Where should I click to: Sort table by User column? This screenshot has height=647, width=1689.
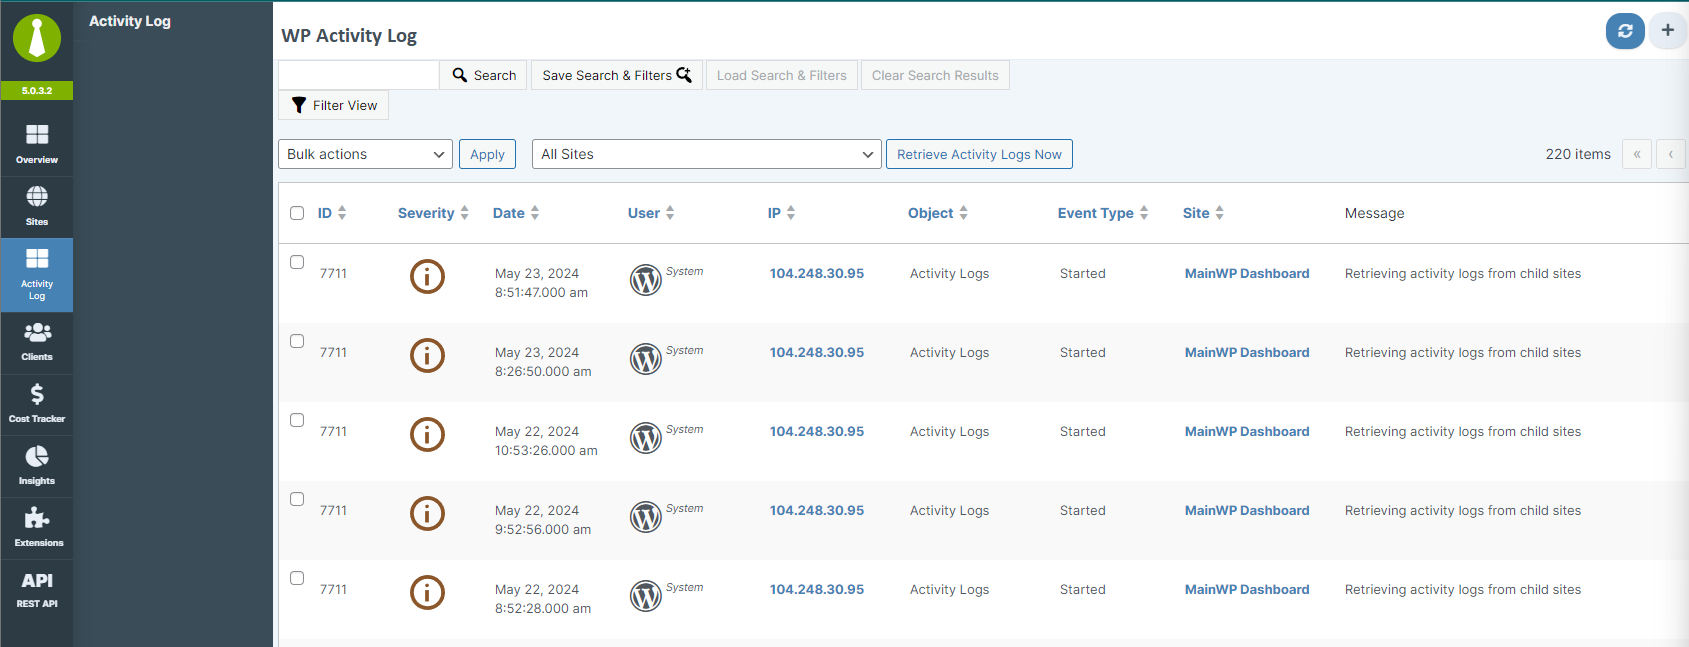coord(651,213)
